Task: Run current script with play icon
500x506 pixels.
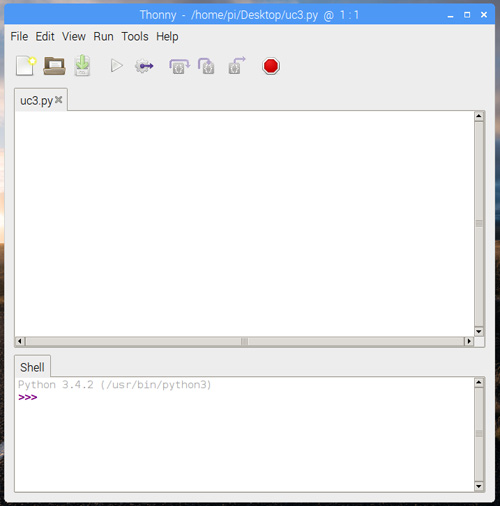Action: coord(116,66)
